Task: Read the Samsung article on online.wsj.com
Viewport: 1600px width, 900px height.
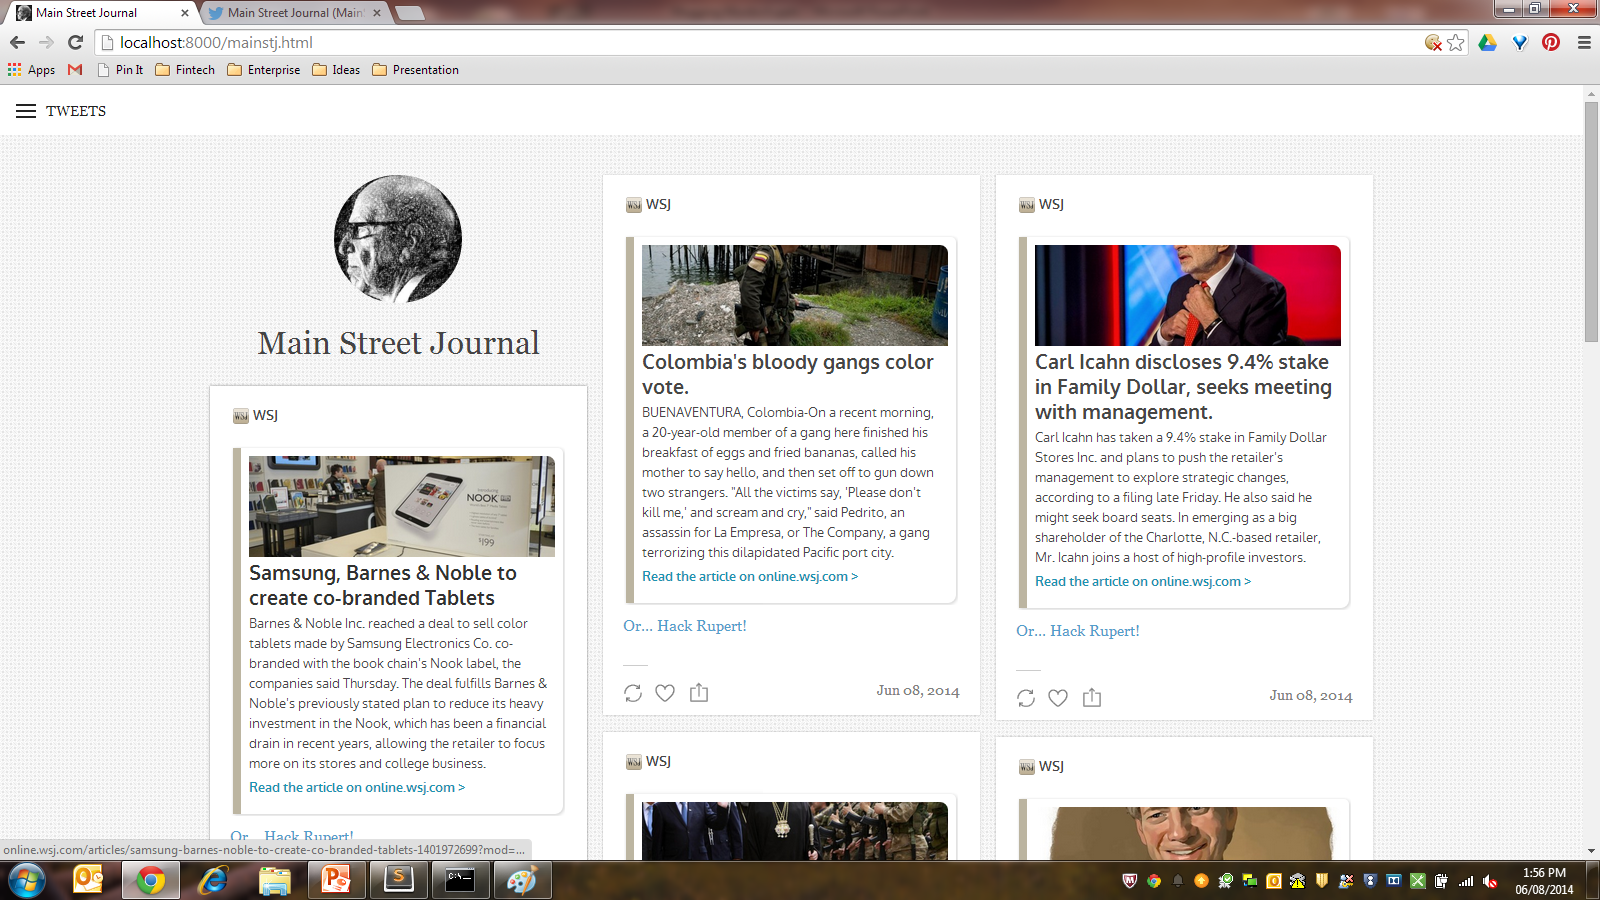Action: [357, 788]
